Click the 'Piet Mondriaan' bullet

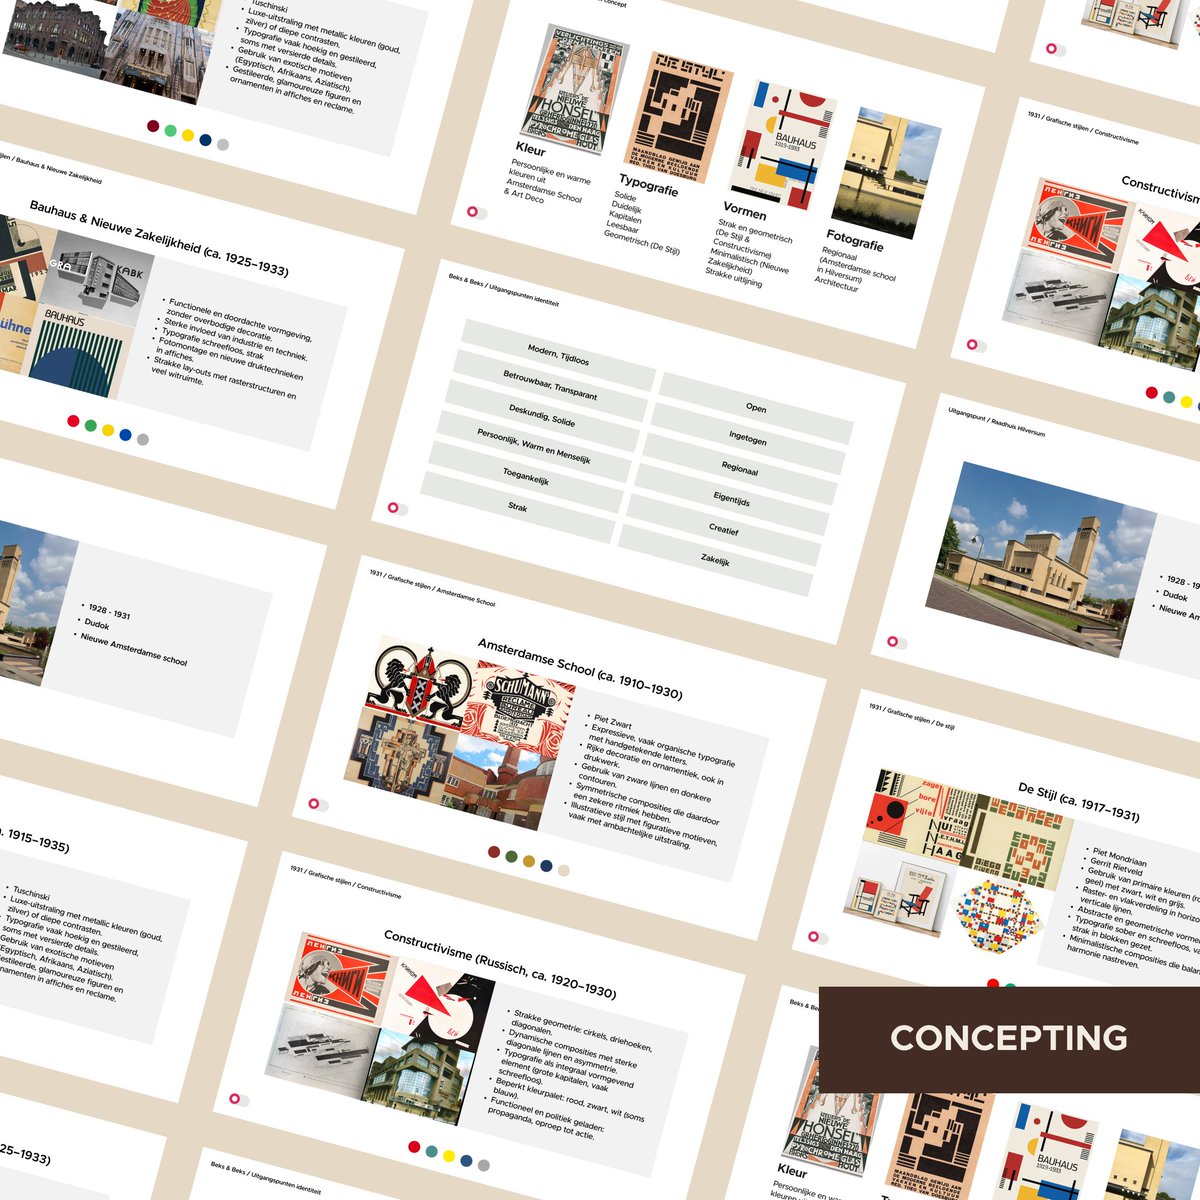(1120, 856)
